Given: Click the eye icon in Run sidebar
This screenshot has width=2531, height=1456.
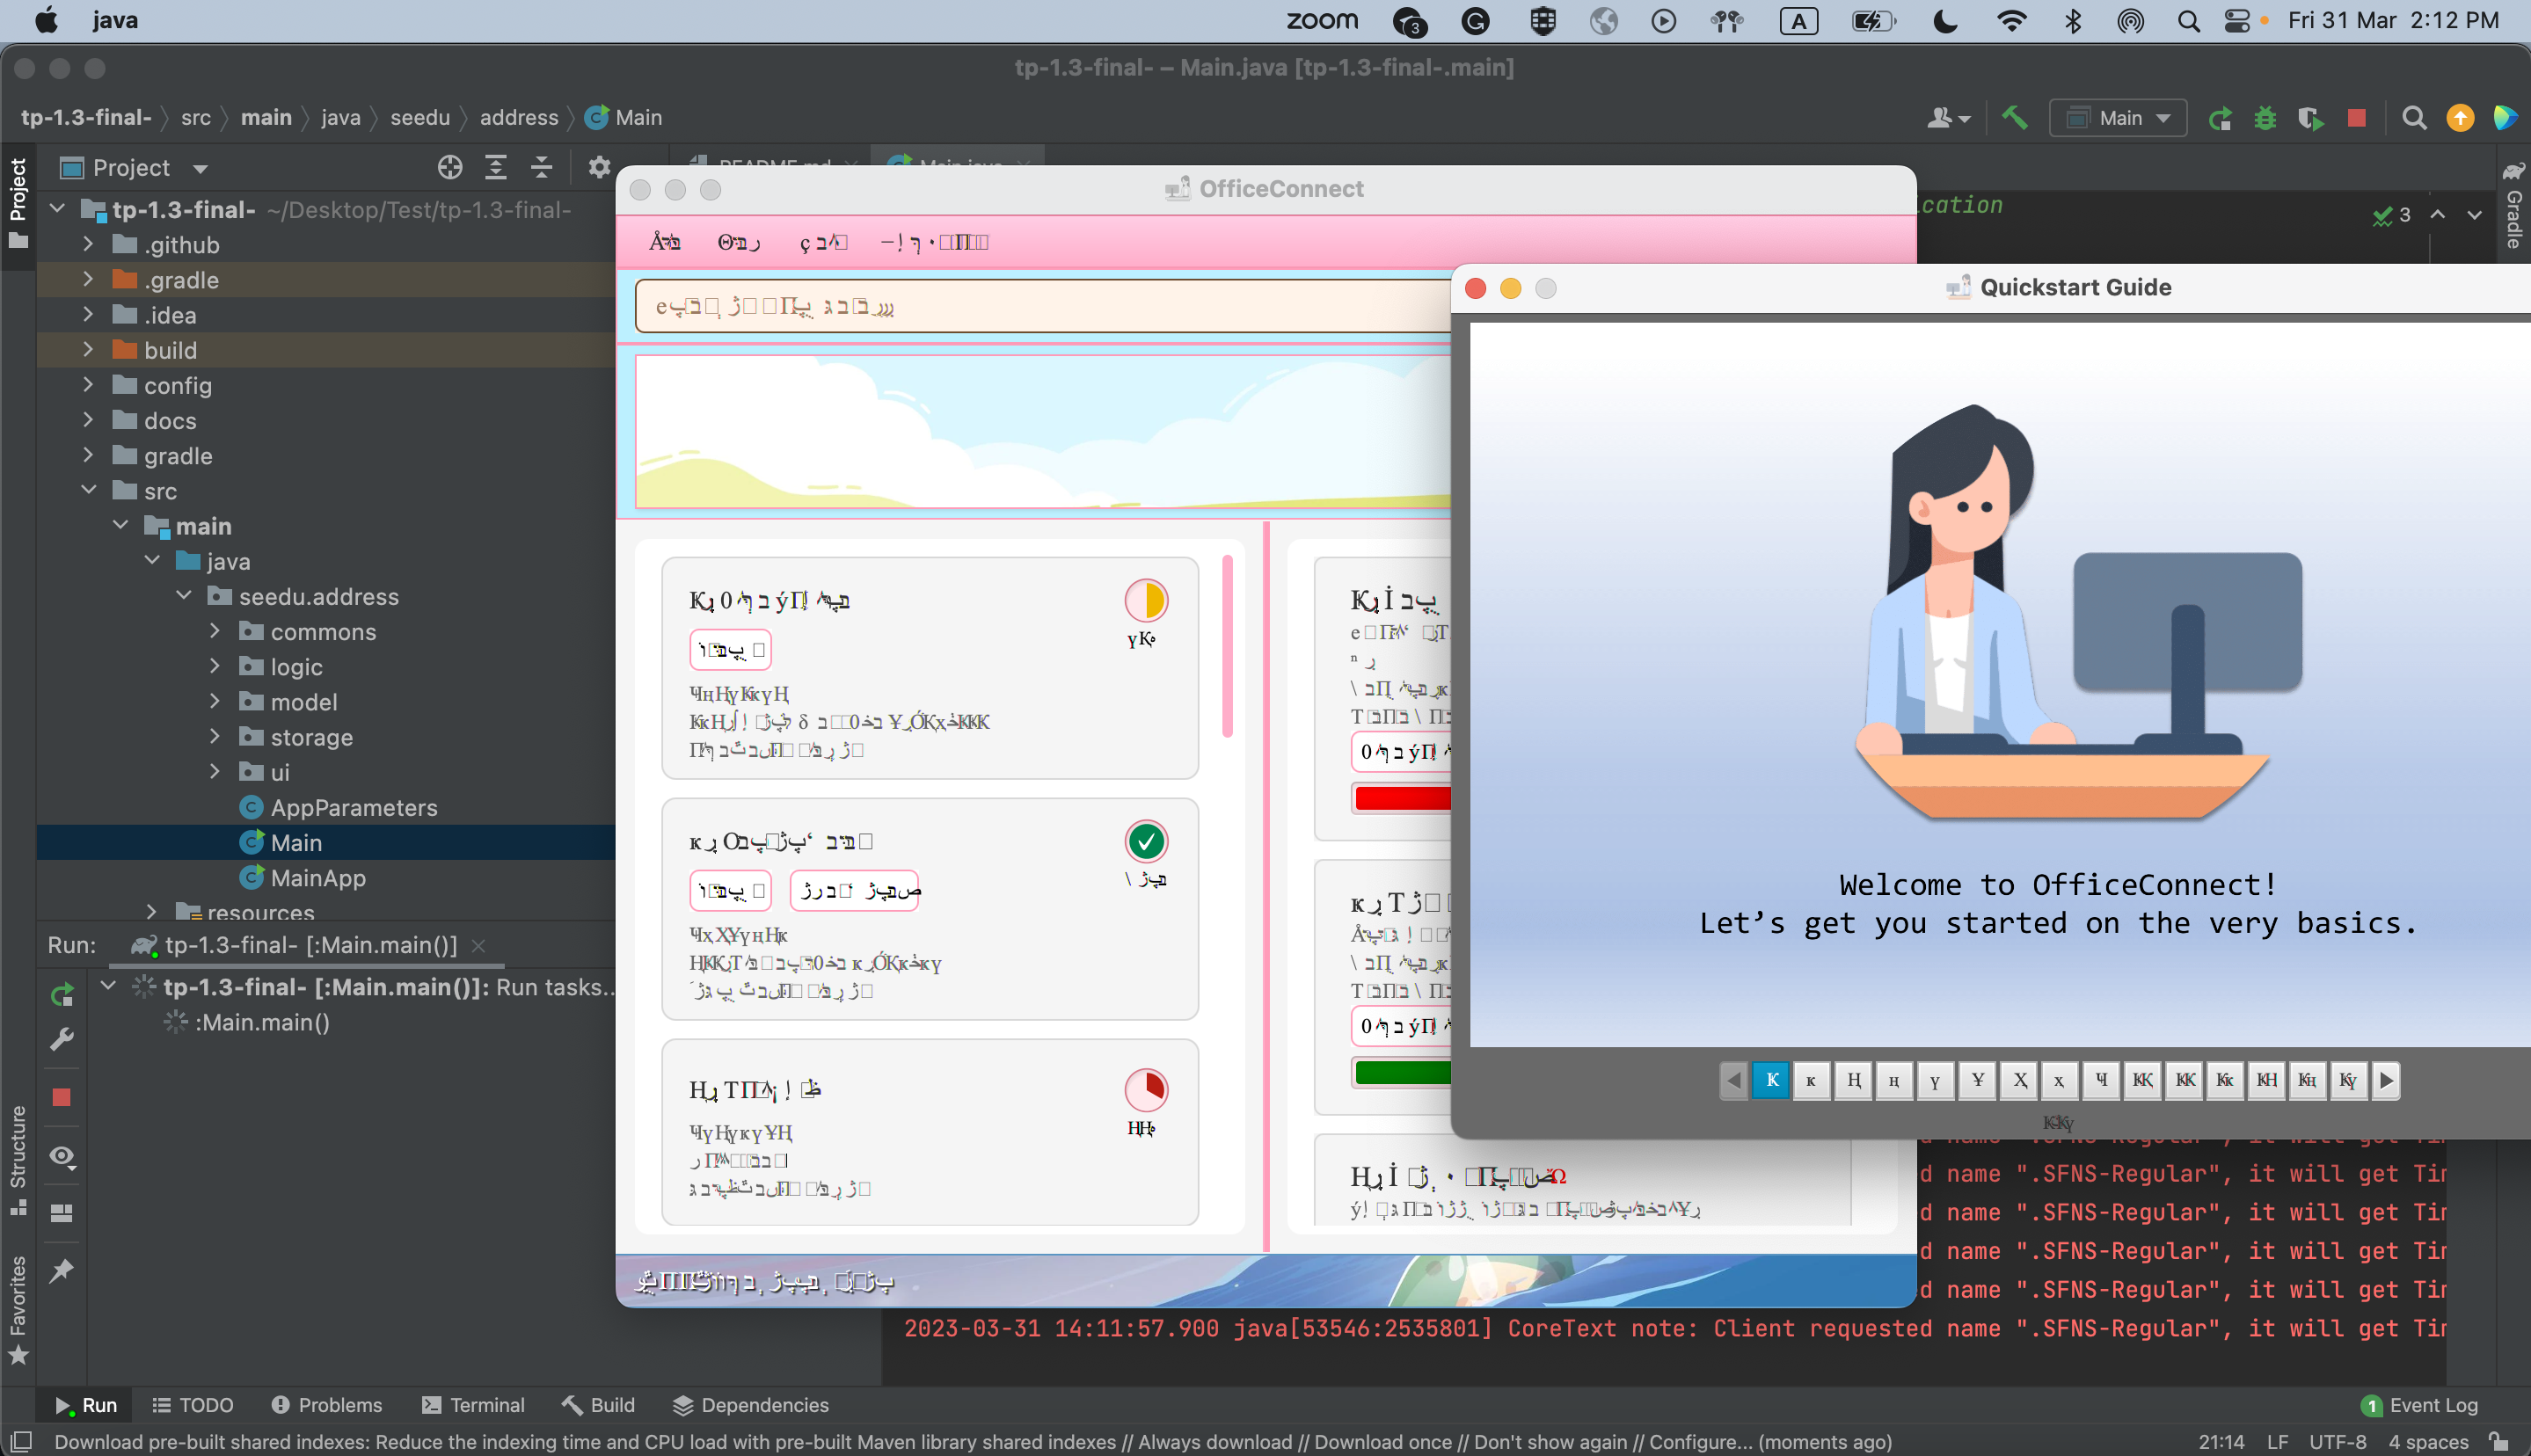Looking at the screenshot, I should 62,1156.
